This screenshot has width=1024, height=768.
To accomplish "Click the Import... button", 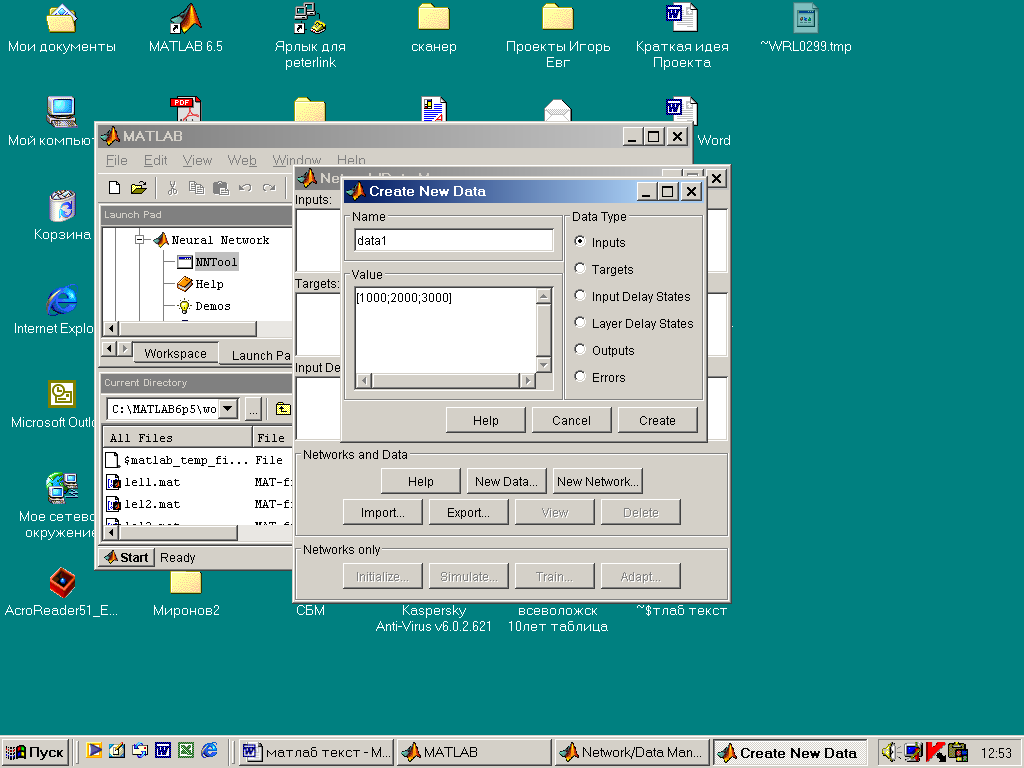I will pyautogui.click(x=383, y=513).
